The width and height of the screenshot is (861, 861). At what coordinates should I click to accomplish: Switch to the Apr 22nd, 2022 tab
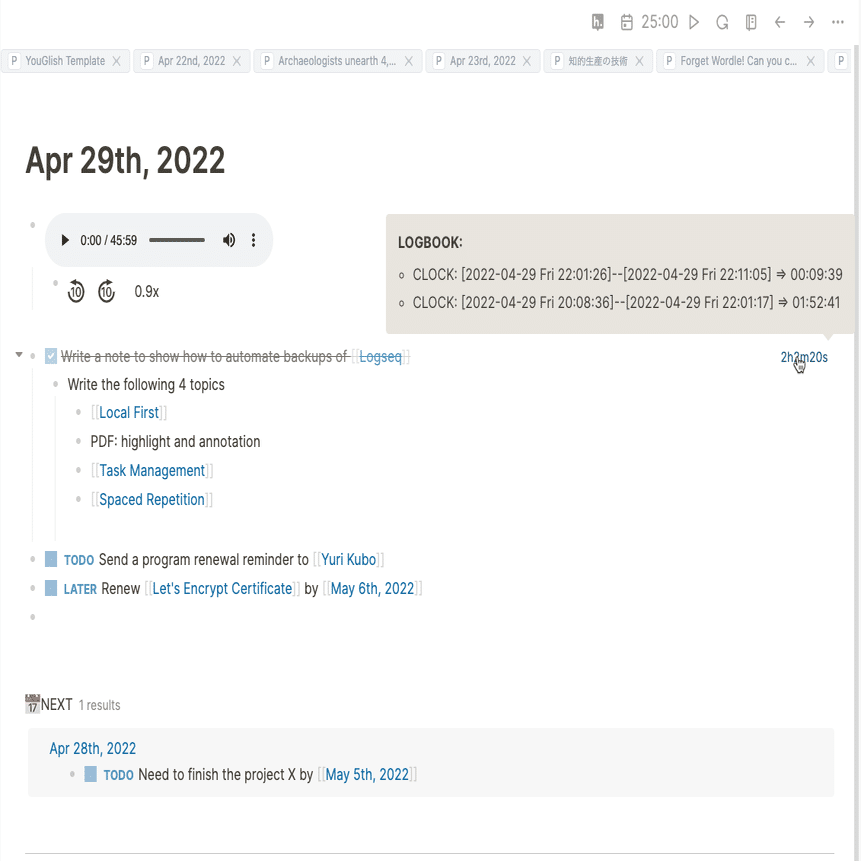(191, 61)
